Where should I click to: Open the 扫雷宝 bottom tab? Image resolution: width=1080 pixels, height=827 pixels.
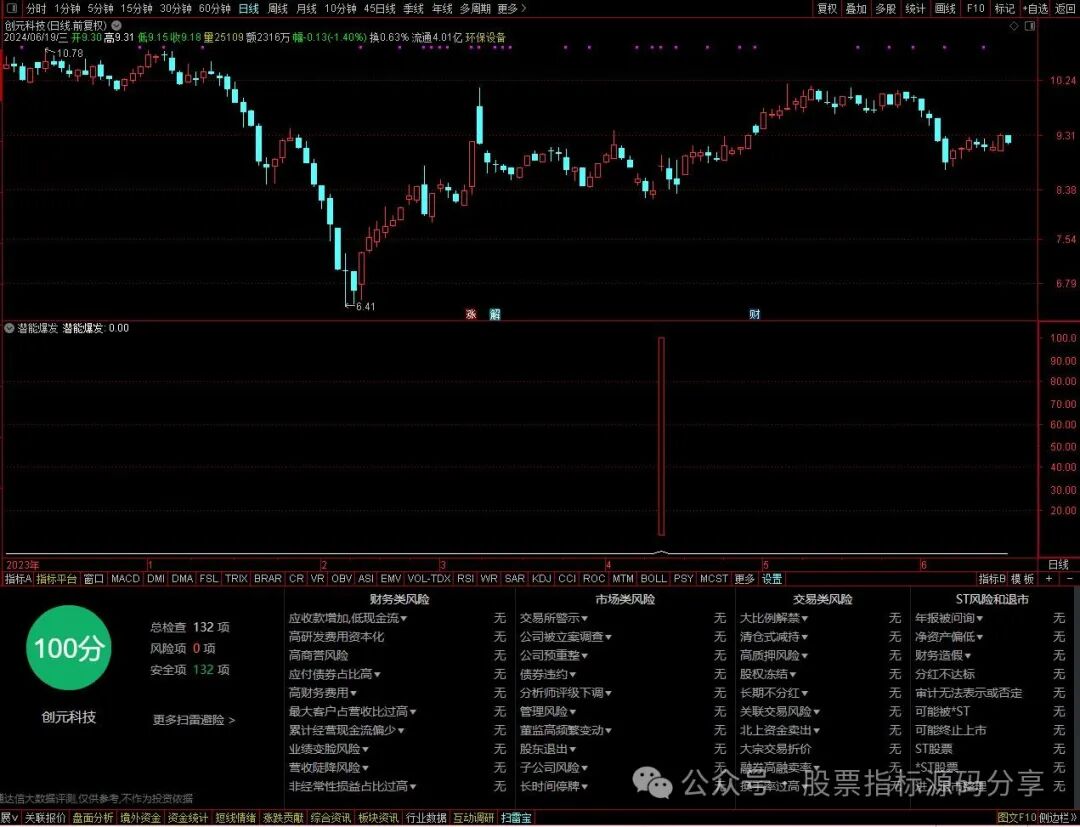516,818
